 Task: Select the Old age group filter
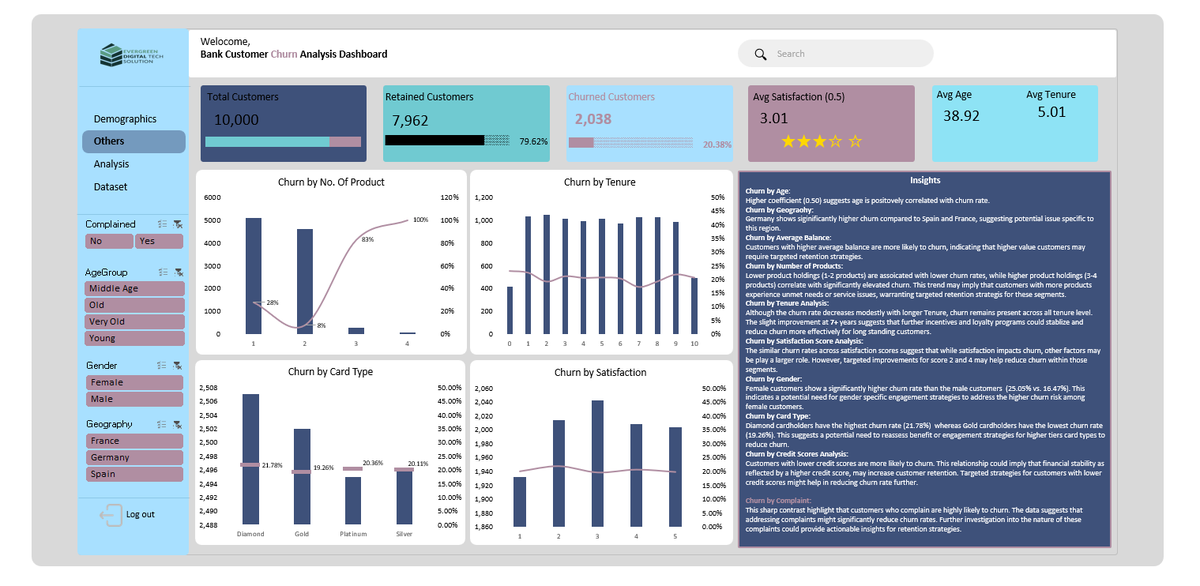click(134, 305)
